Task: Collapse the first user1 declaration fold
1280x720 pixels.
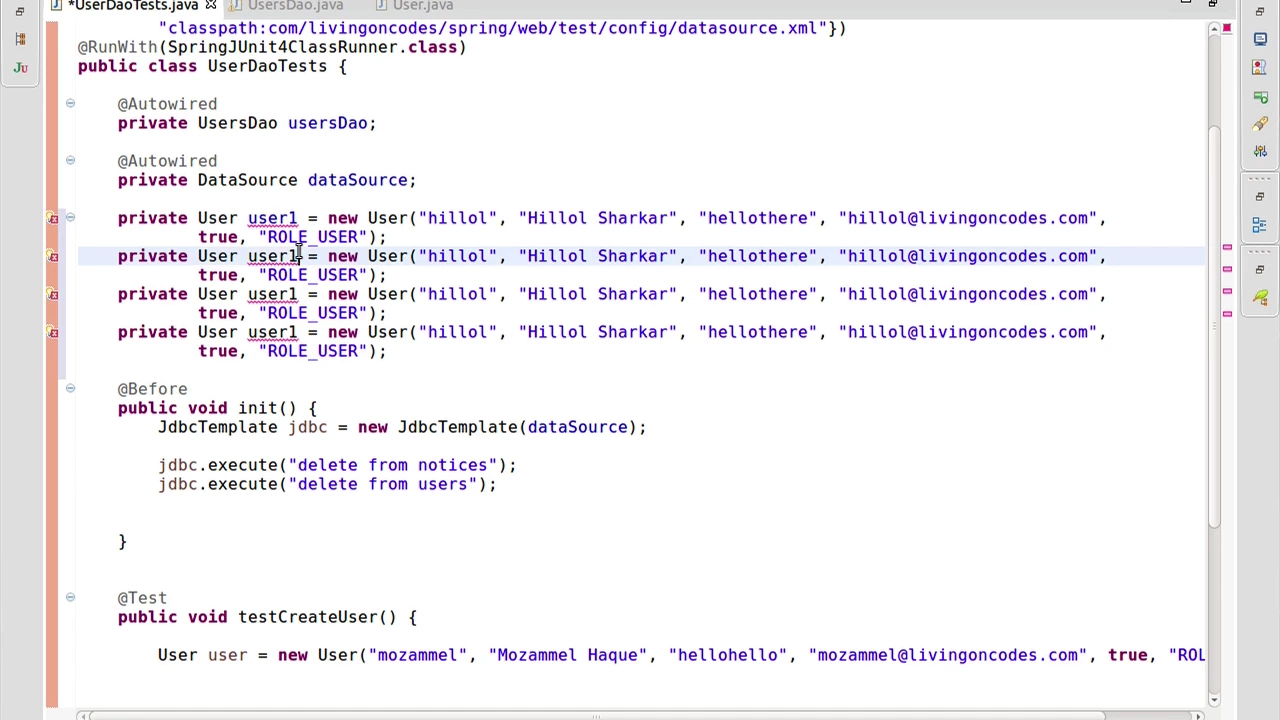Action: (70, 217)
